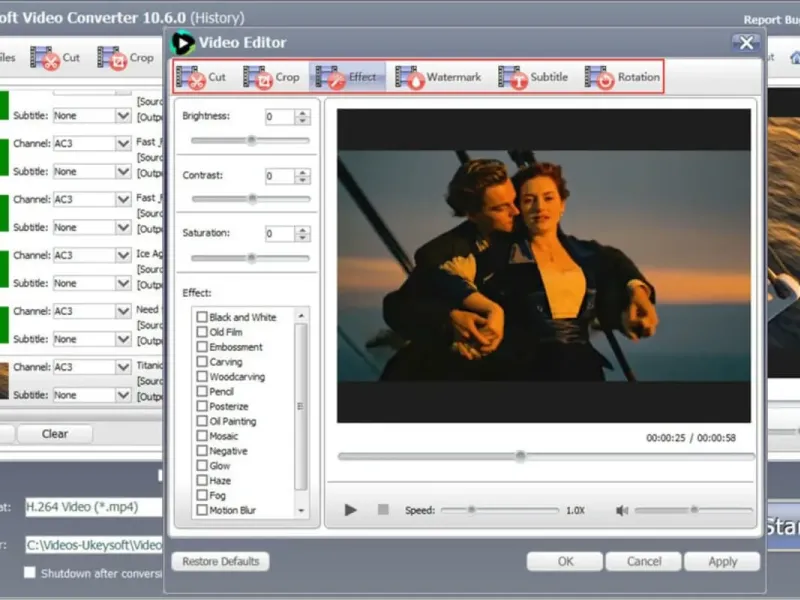This screenshot has height=600, width=800.
Task: Check the Fog effect
Action: (x=202, y=495)
